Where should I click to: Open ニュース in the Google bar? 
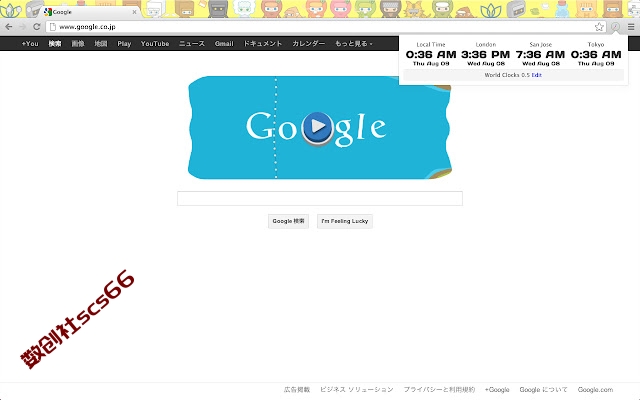coord(192,44)
